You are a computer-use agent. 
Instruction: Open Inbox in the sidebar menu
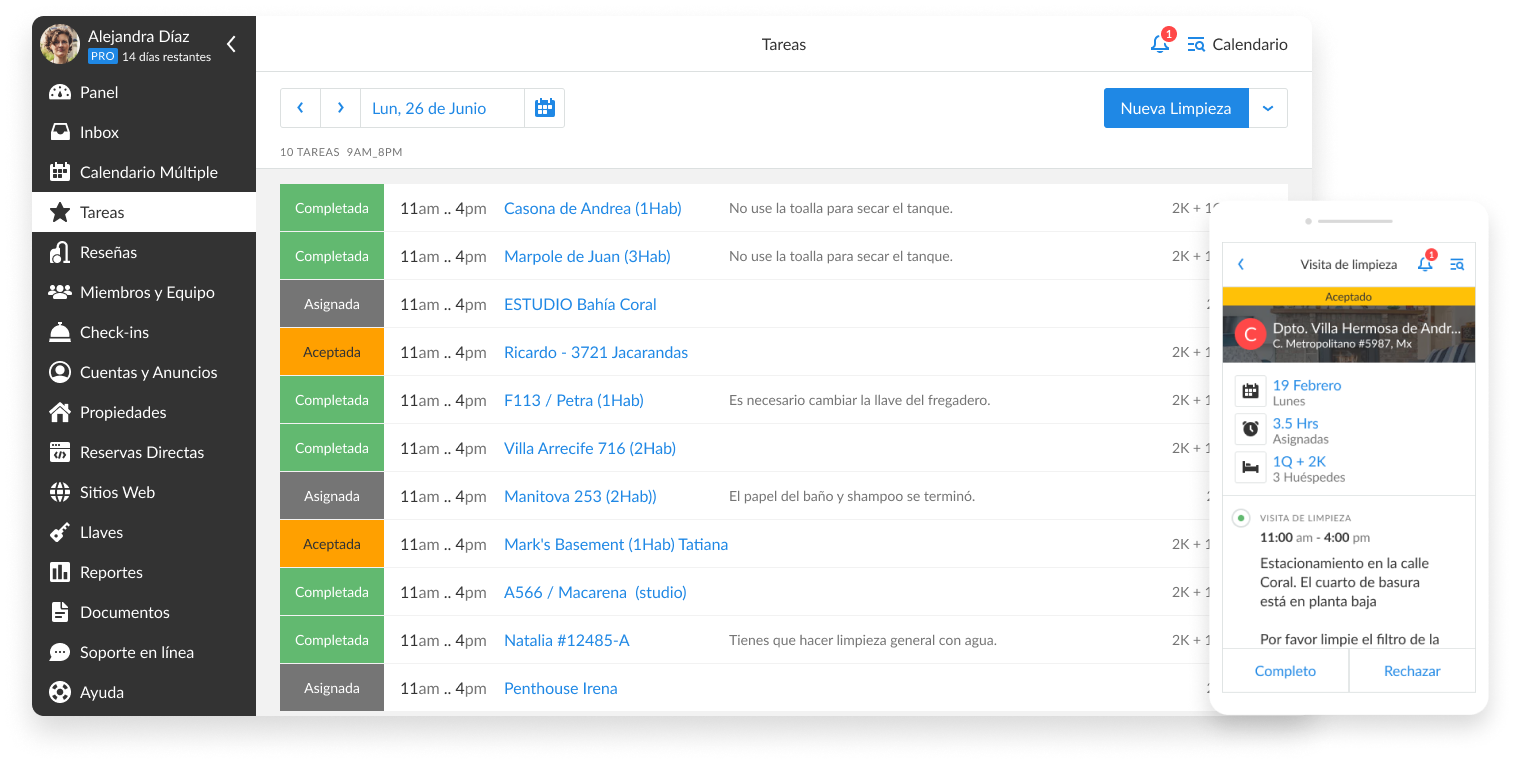click(x=144, y=132)
